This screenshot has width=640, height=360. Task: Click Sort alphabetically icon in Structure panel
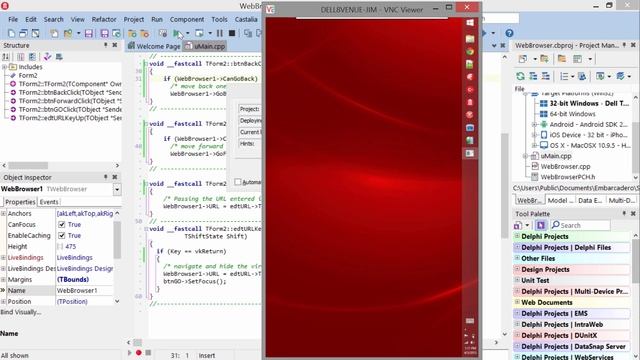tap(6, 57)
